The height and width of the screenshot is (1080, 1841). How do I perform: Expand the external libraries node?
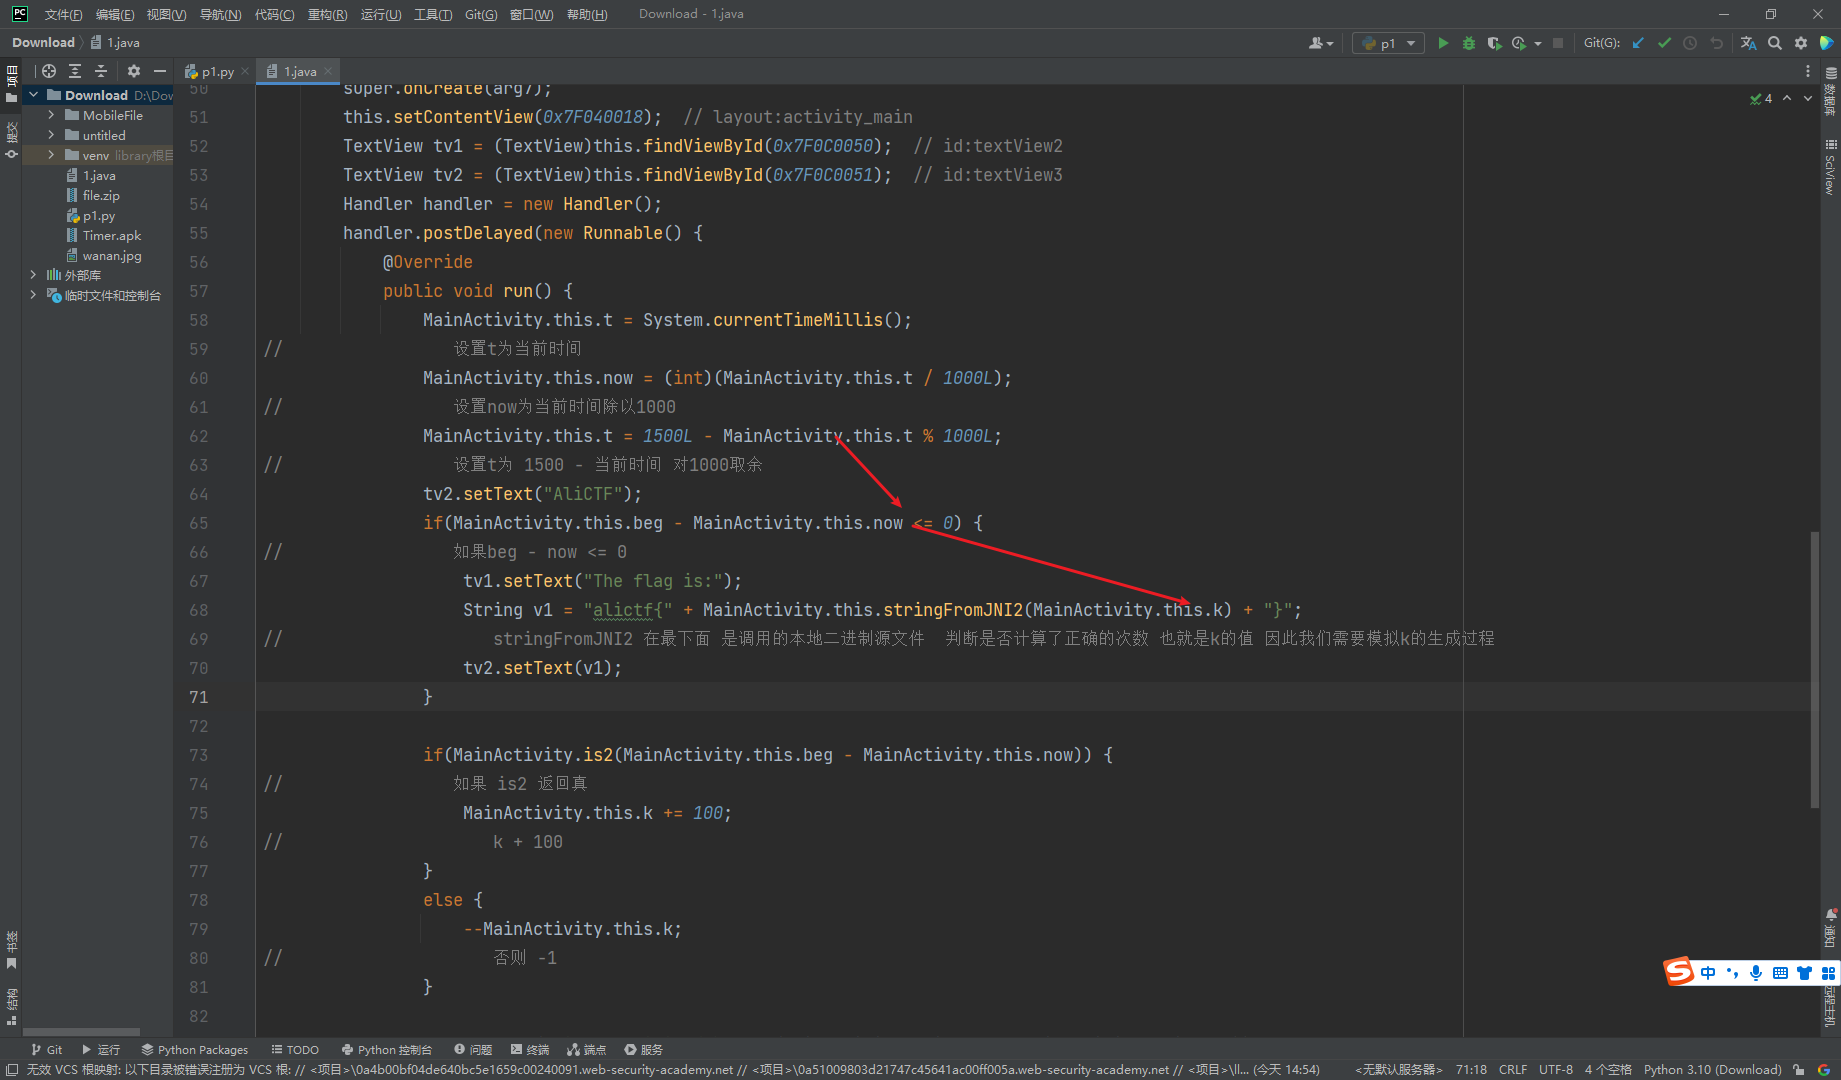(33, 275)
